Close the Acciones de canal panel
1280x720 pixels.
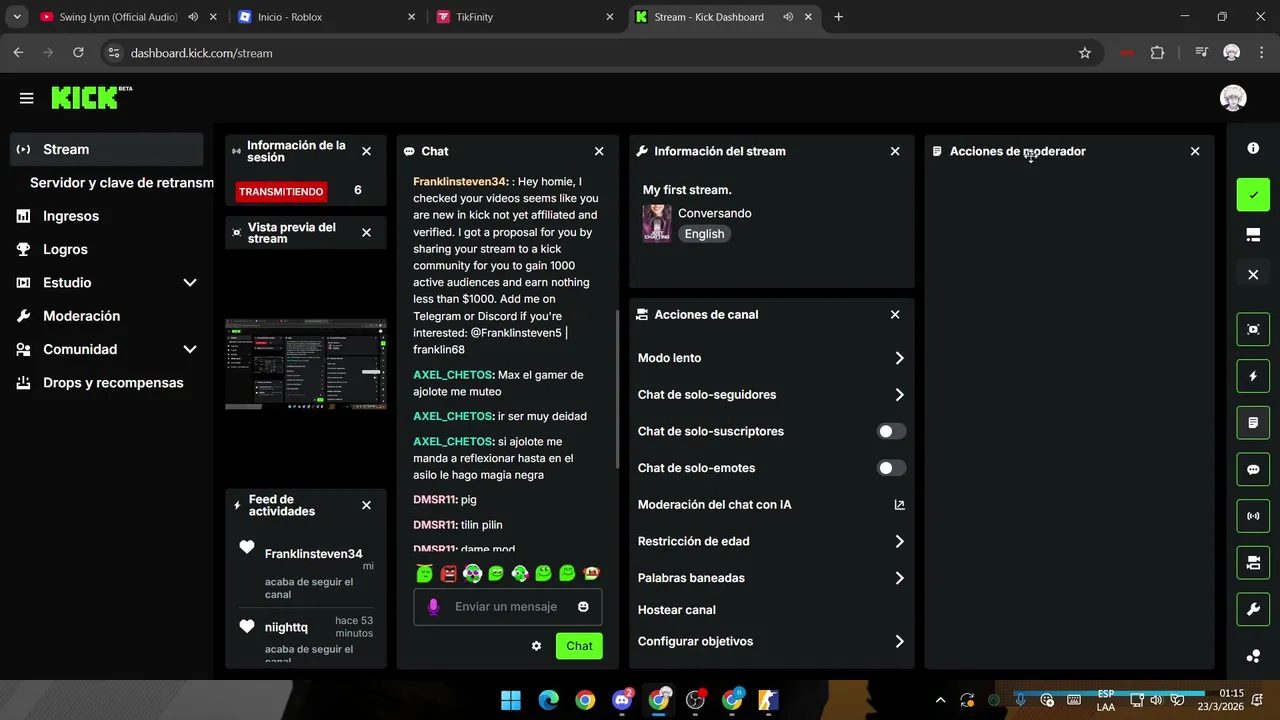click(895, 314)
